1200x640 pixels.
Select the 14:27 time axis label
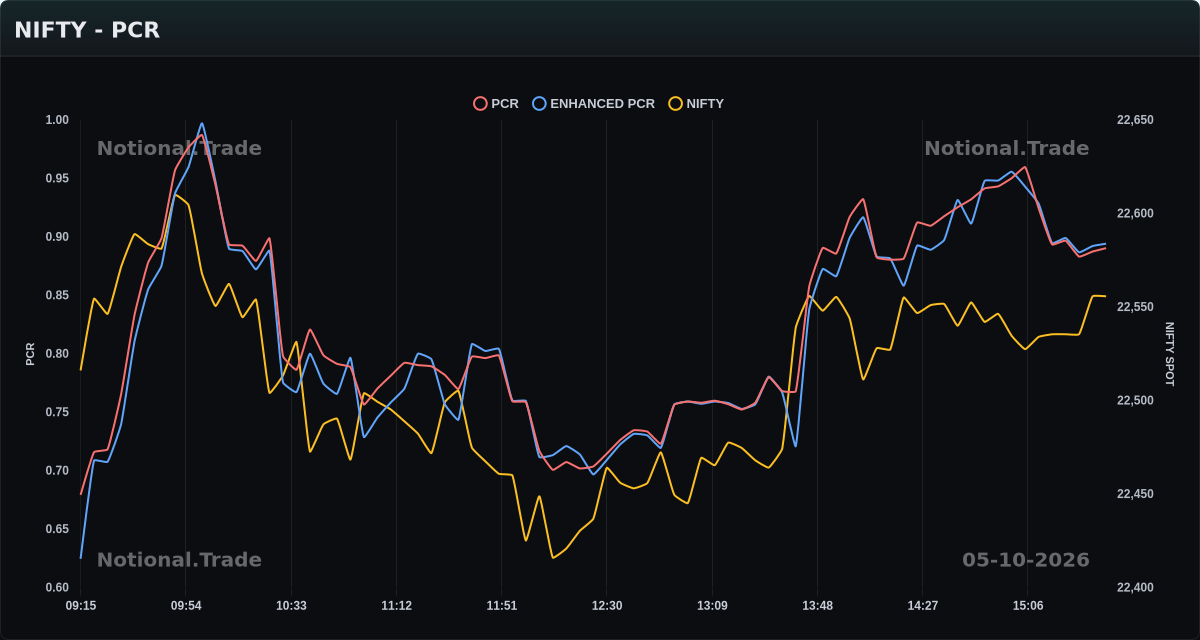click(923, 606)
